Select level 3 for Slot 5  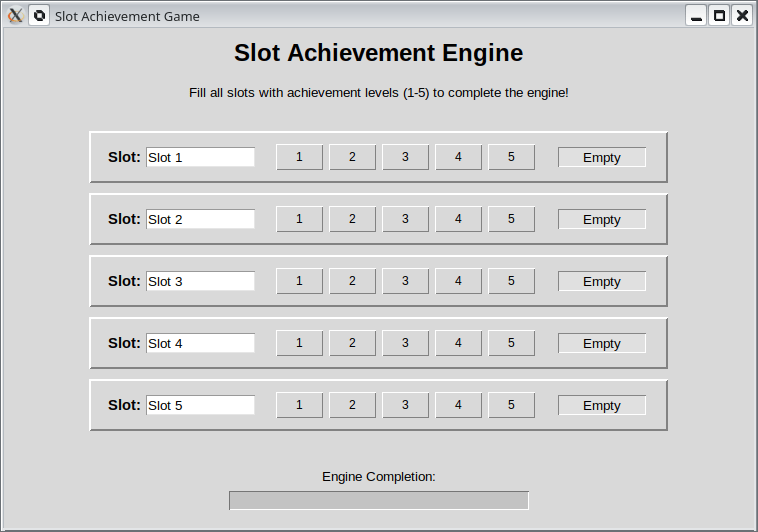pyautogui.click(x=405, y=405)
